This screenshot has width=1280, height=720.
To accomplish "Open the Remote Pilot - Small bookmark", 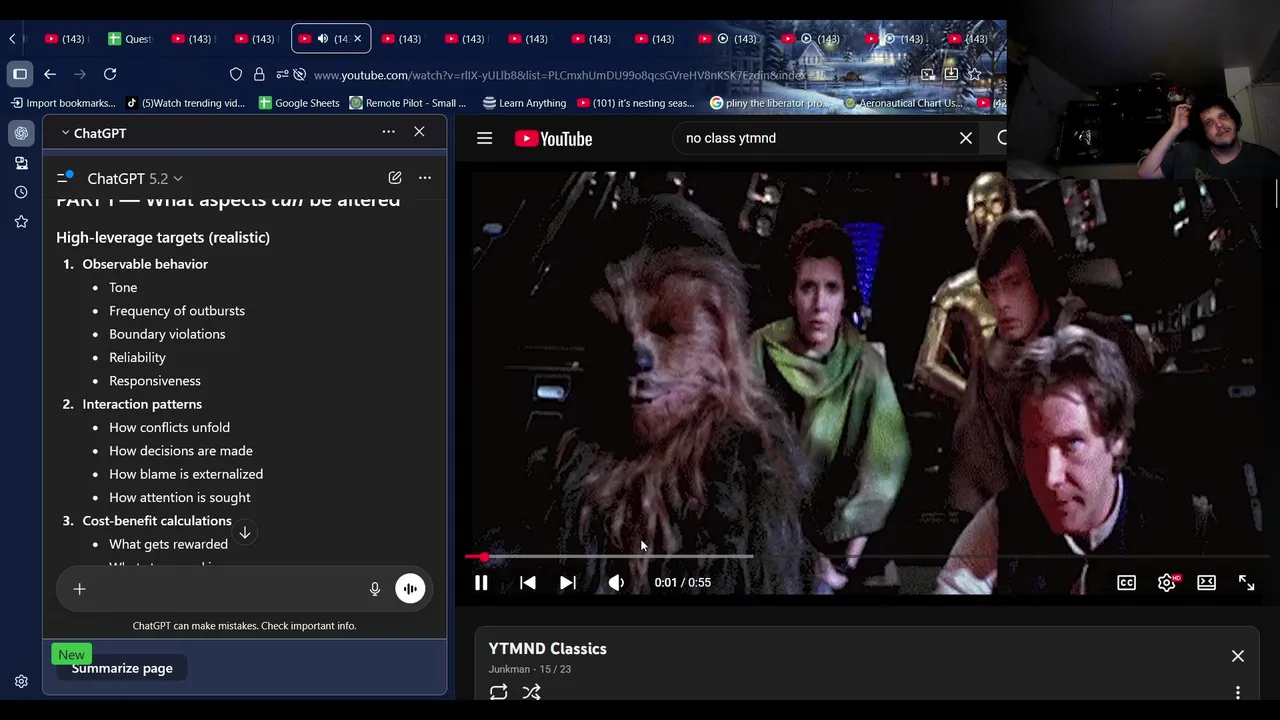I will [408, 103].
